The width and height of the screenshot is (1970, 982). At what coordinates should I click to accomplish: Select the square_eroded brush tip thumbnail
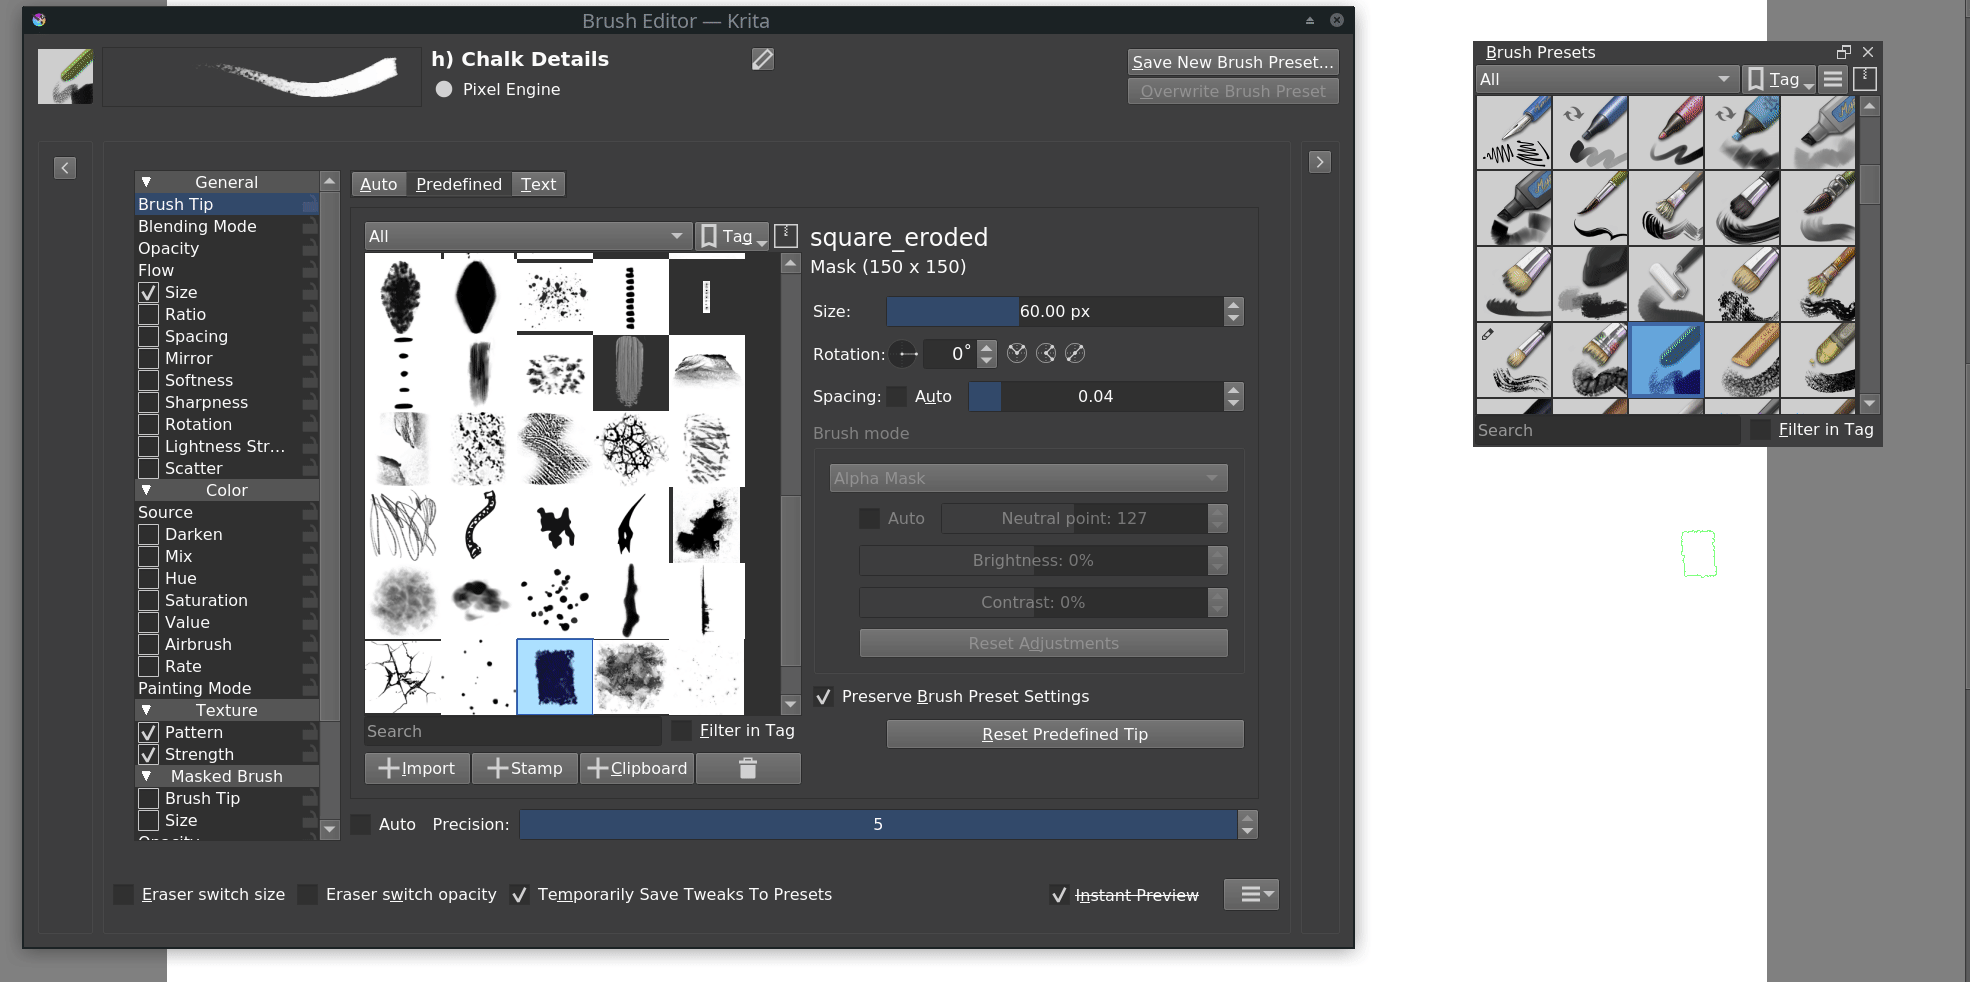555,676
